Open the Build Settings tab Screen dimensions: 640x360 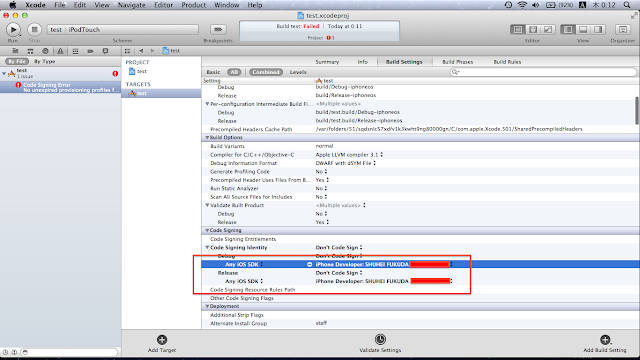tap(404, 62)
